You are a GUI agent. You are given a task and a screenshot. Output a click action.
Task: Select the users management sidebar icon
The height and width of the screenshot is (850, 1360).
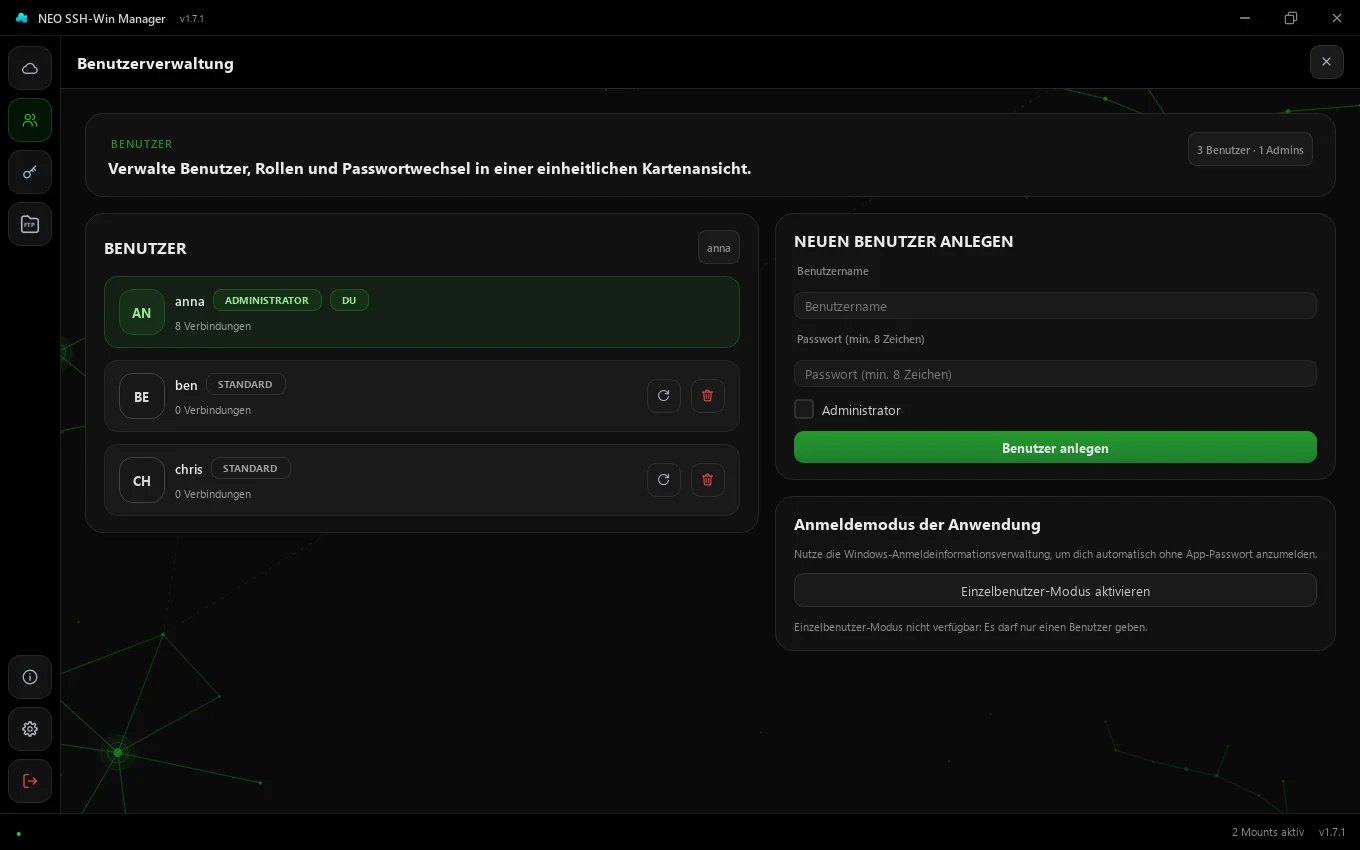[30, 120]
